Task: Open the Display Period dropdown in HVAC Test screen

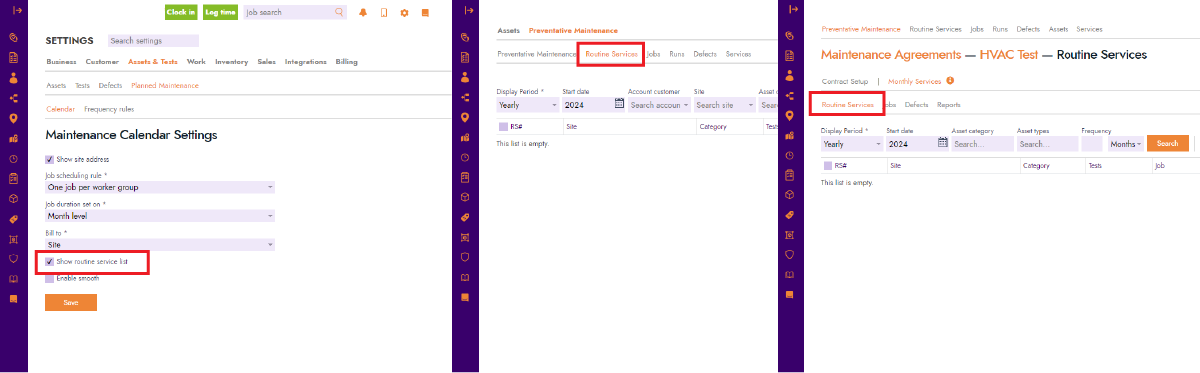Action: click(852, 144)
